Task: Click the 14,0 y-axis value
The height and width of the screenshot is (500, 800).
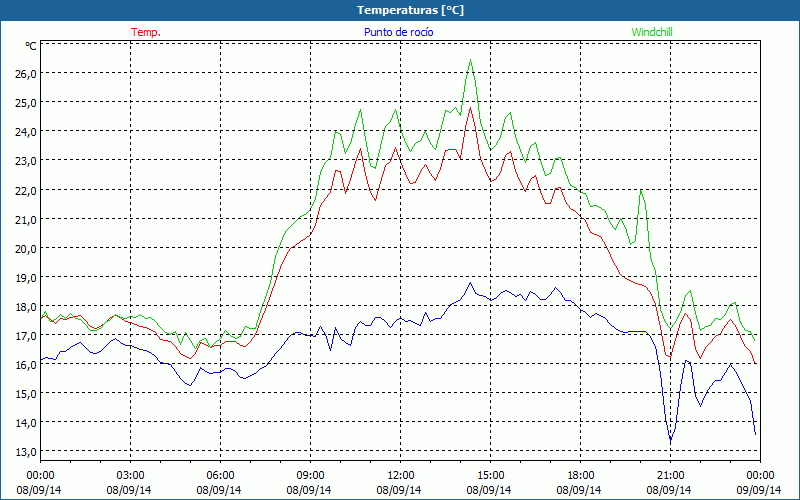Action: point(26,422)
